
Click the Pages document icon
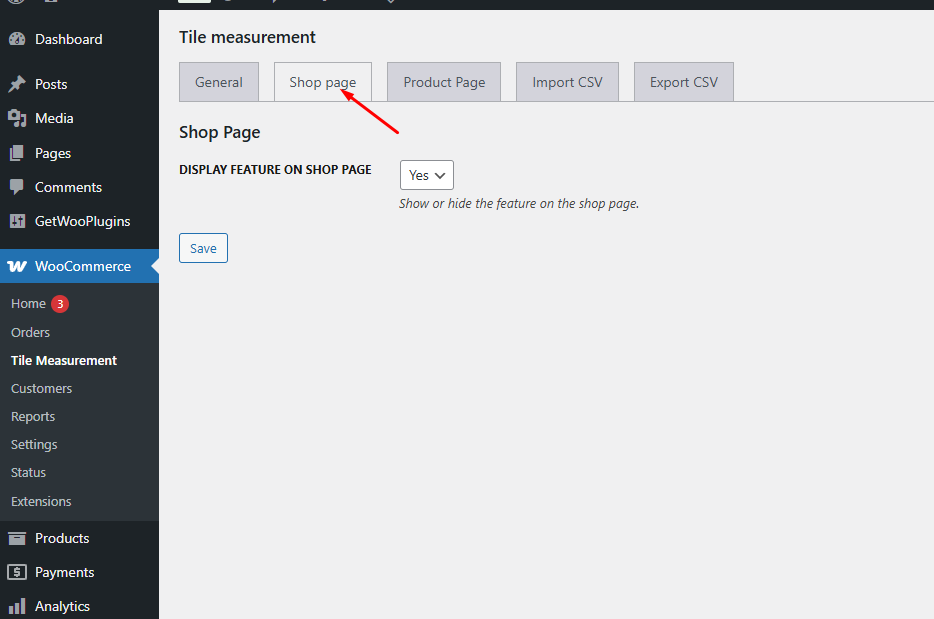click(17, 154)
